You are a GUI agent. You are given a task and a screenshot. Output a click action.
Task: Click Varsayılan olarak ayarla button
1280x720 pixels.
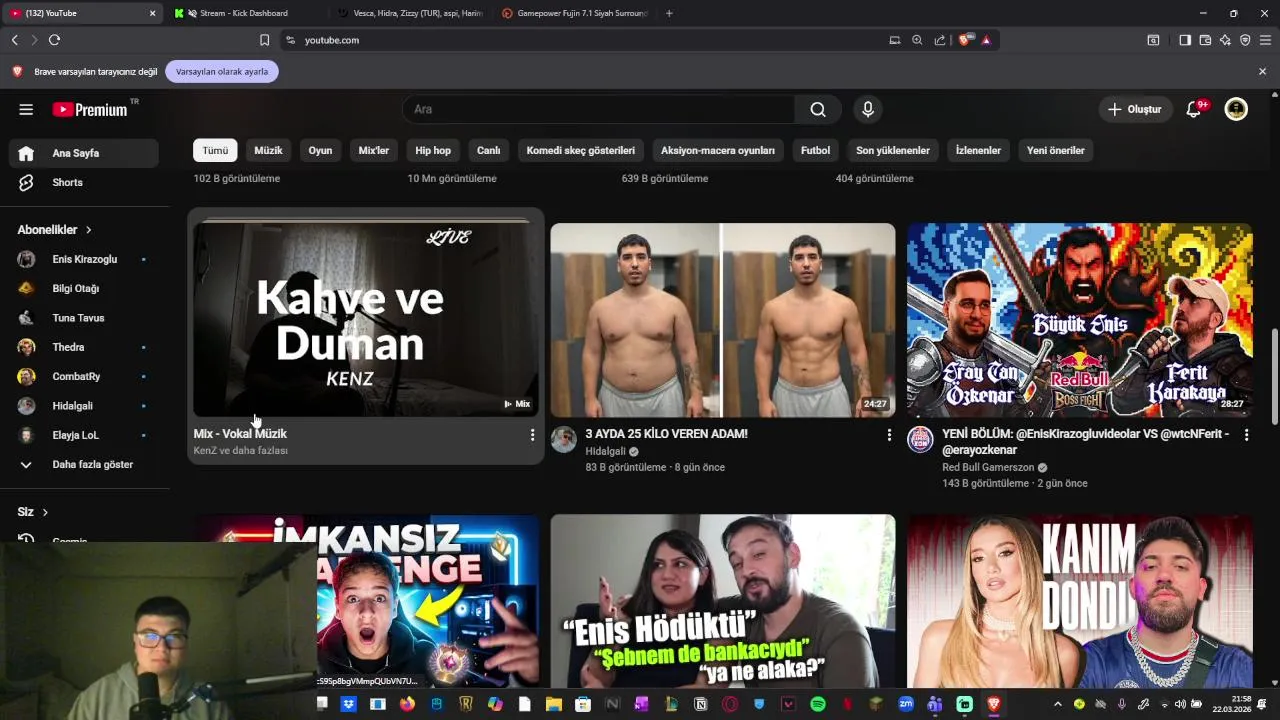point(222,71)
